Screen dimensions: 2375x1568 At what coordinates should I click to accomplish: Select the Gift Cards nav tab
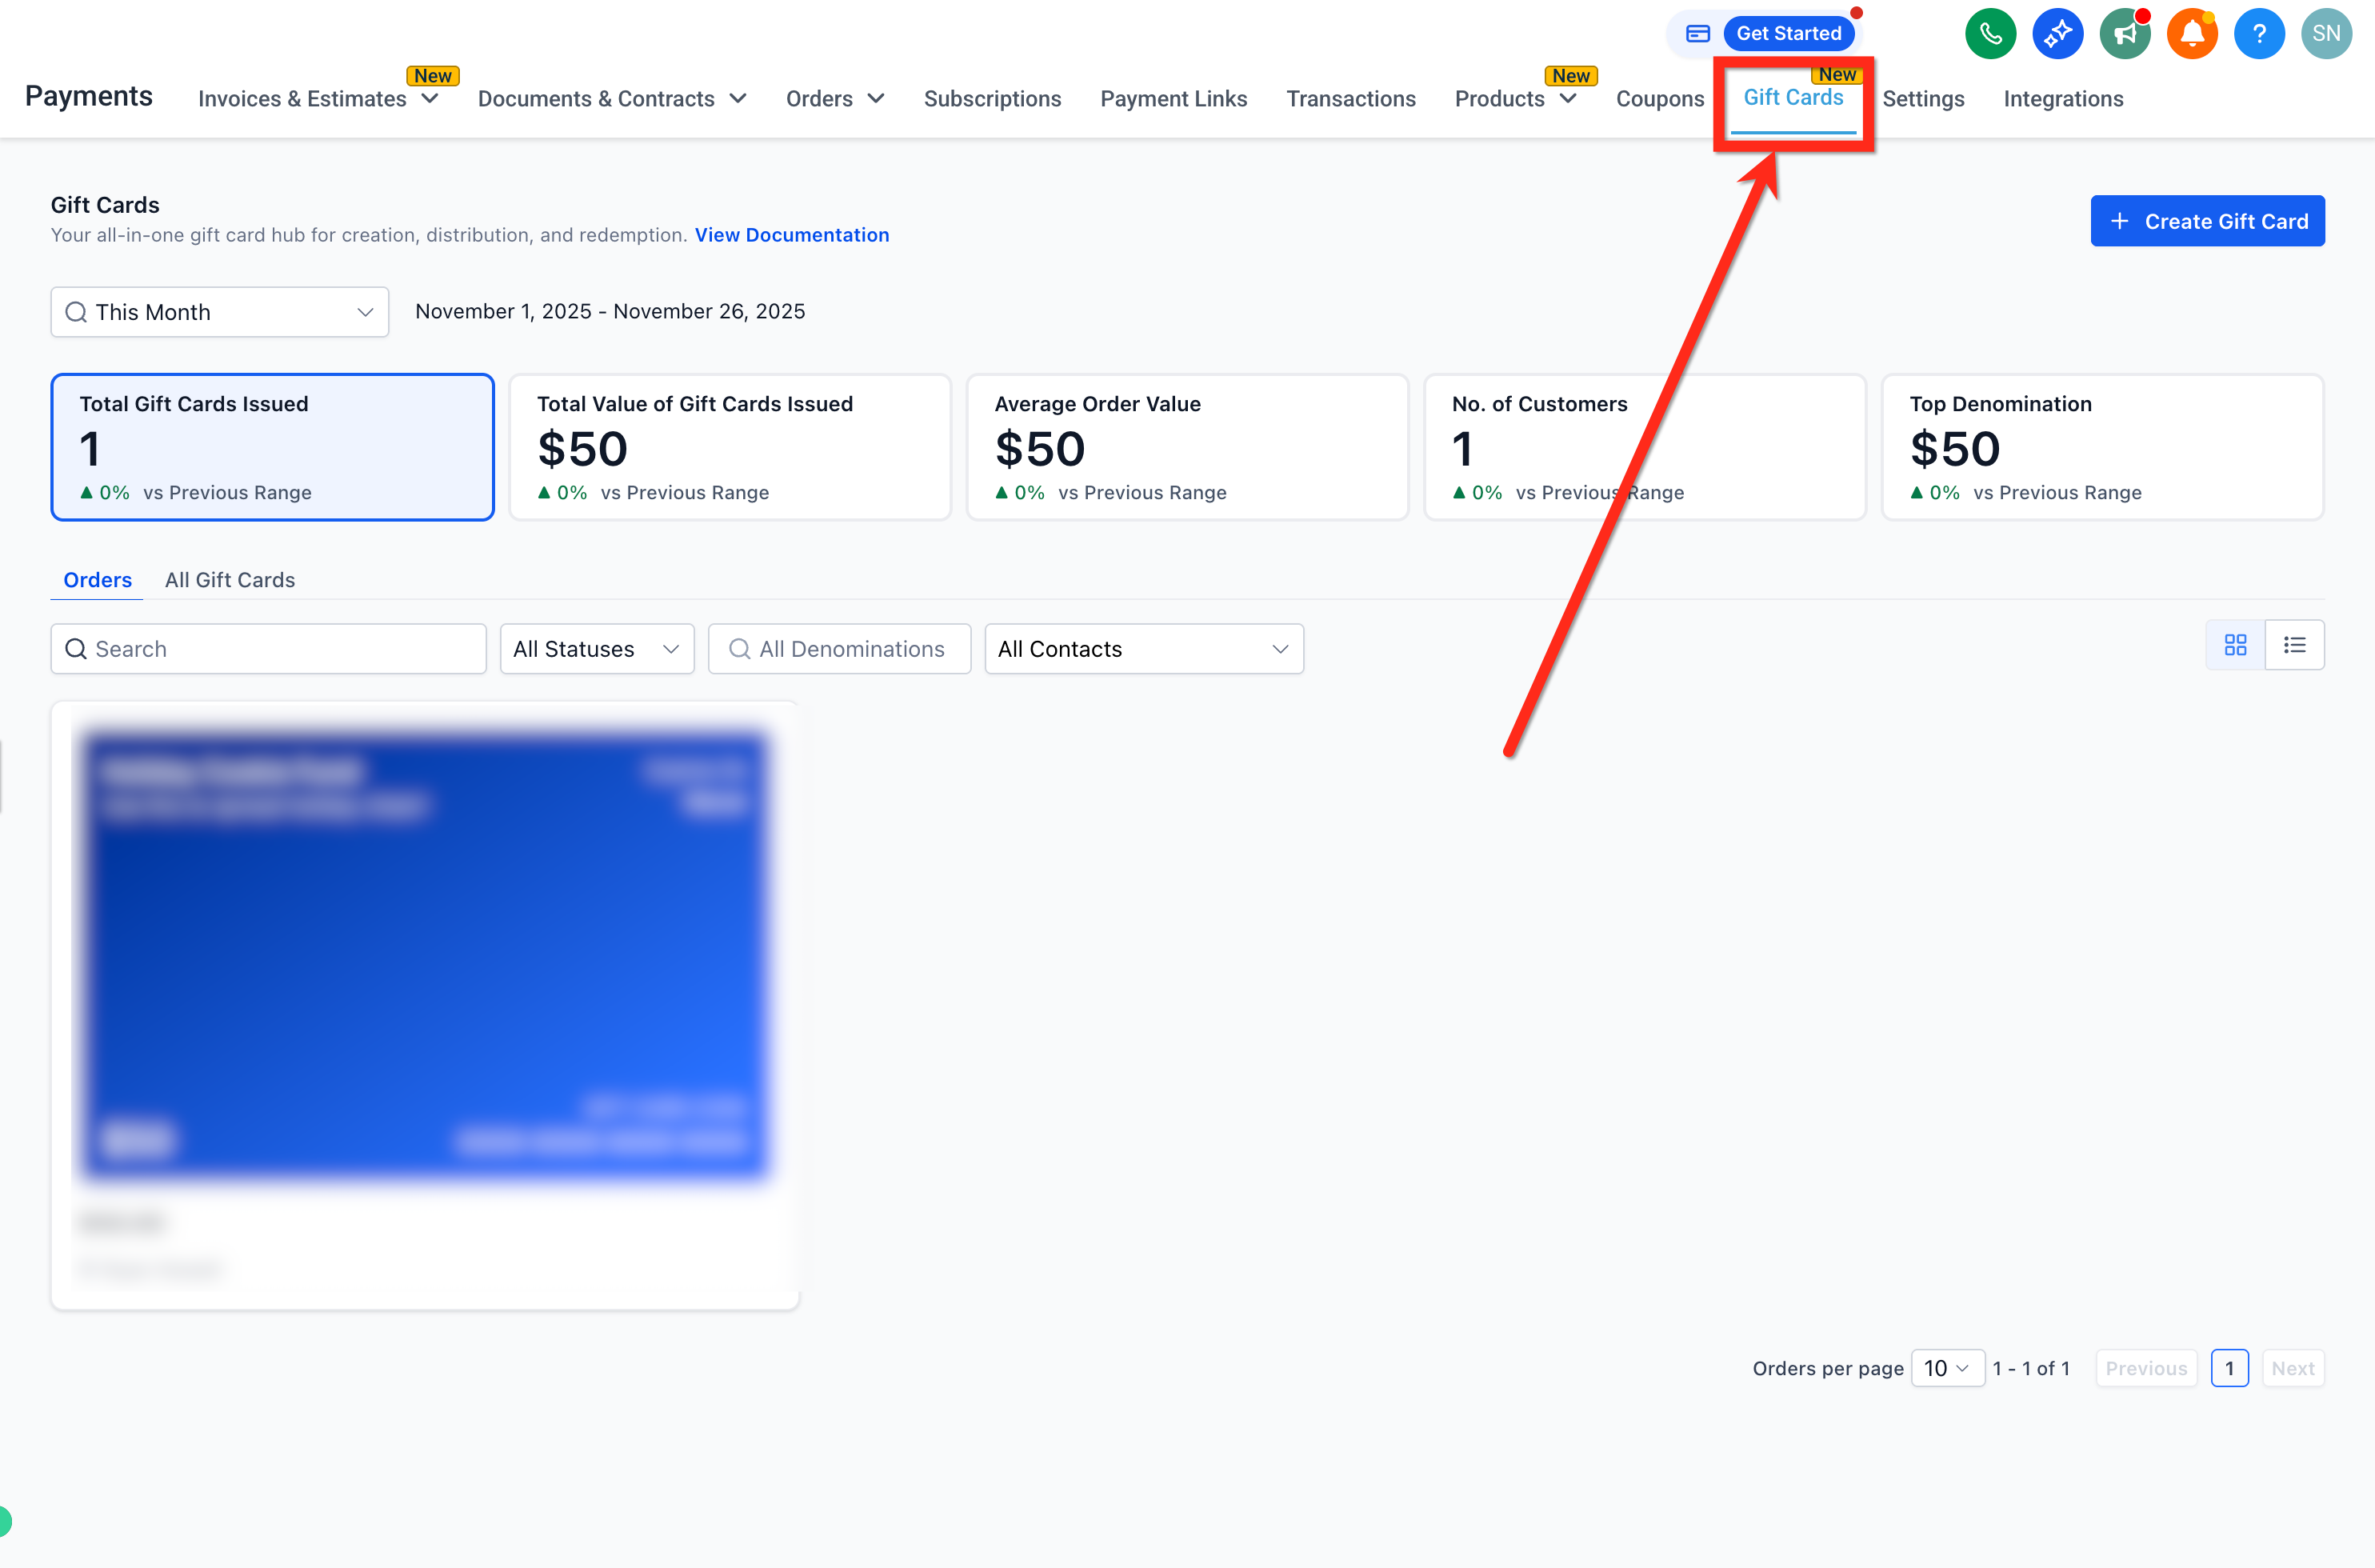click(1793, 98)
